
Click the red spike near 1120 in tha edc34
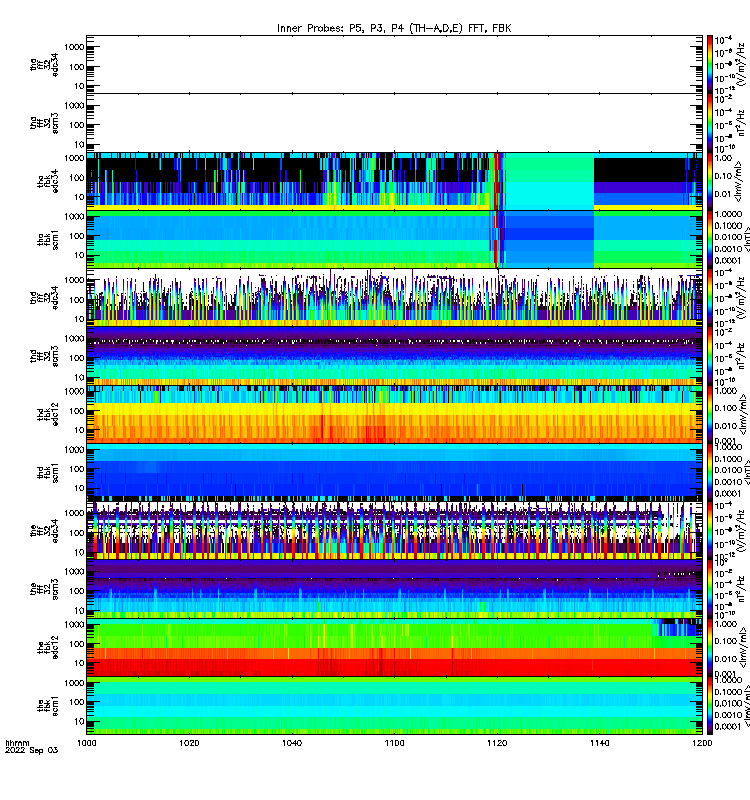coord(496,181)
